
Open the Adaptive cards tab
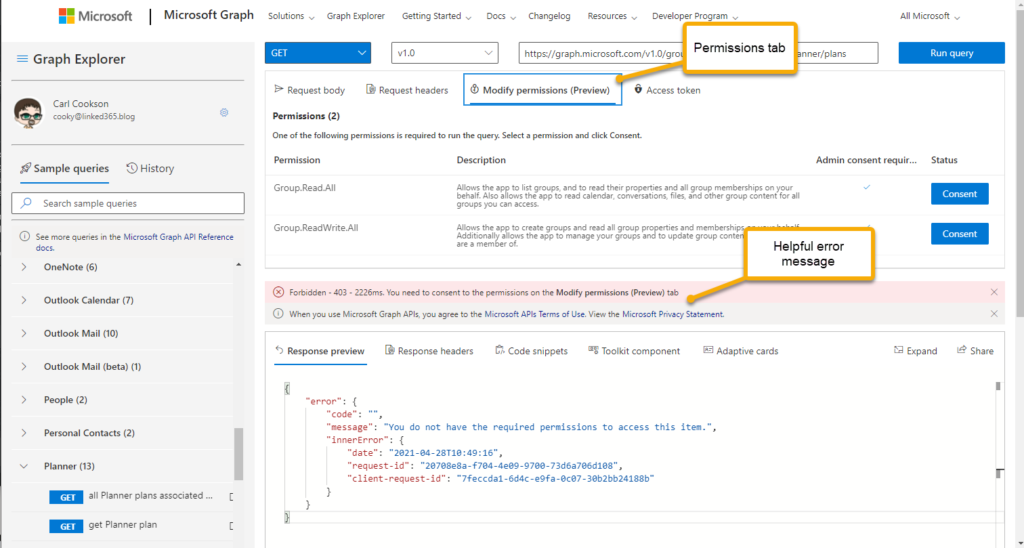pyautogui.click(x=741, y=351)
